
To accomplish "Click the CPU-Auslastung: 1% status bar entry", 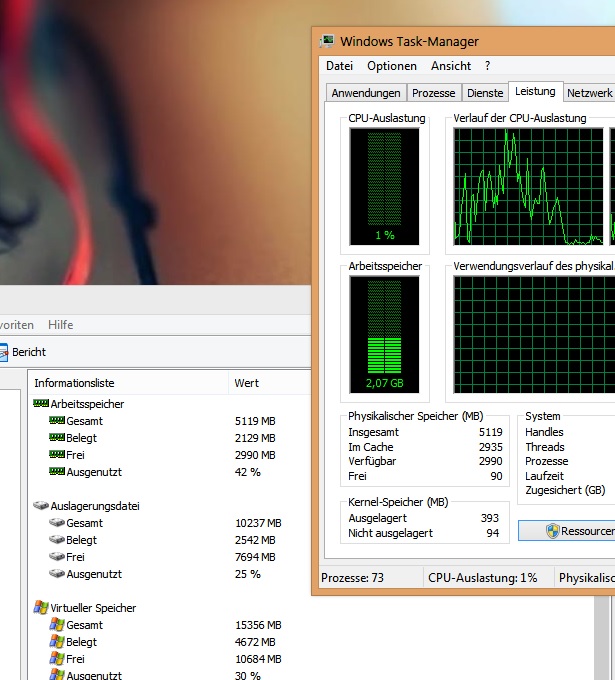I will tap(482, 578).
